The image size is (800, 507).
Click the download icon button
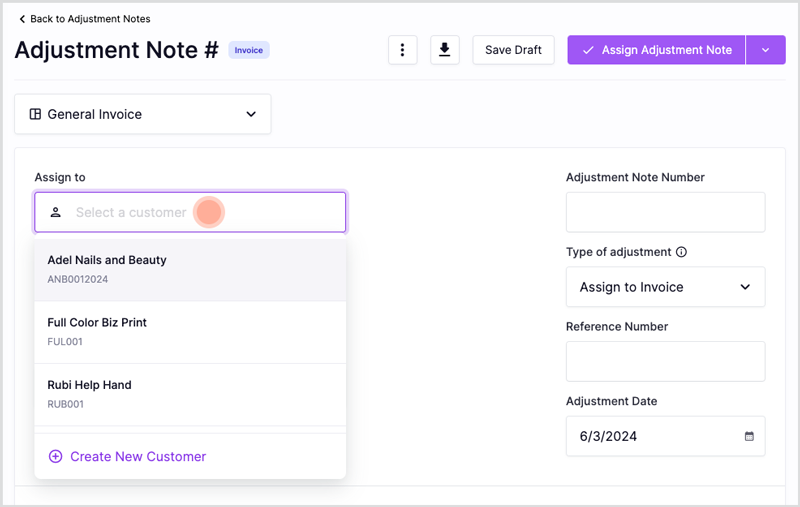click(444, 50)
